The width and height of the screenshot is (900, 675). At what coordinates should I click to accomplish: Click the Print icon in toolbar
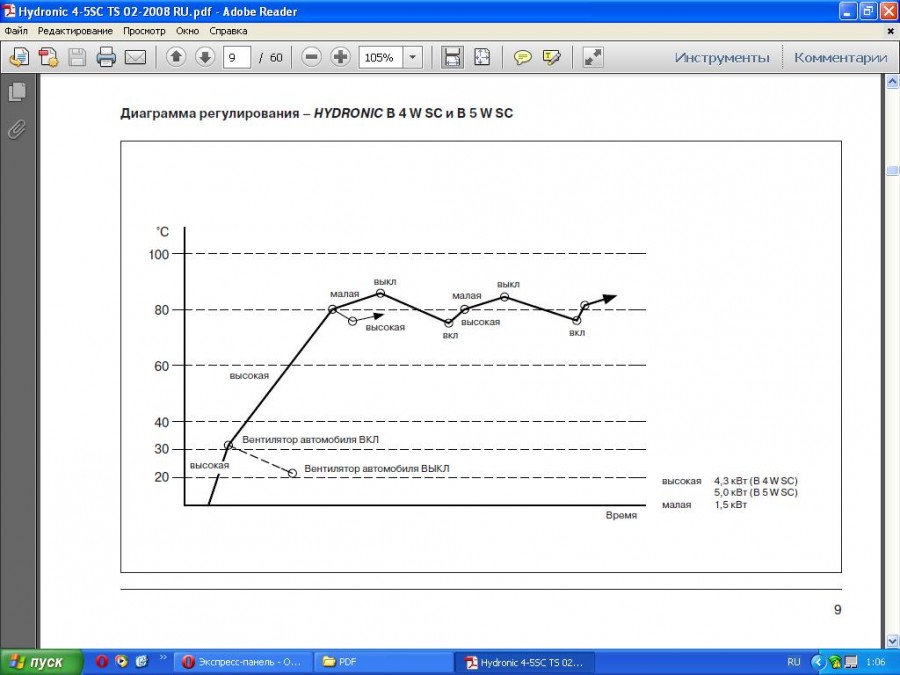tap(106, 57)
